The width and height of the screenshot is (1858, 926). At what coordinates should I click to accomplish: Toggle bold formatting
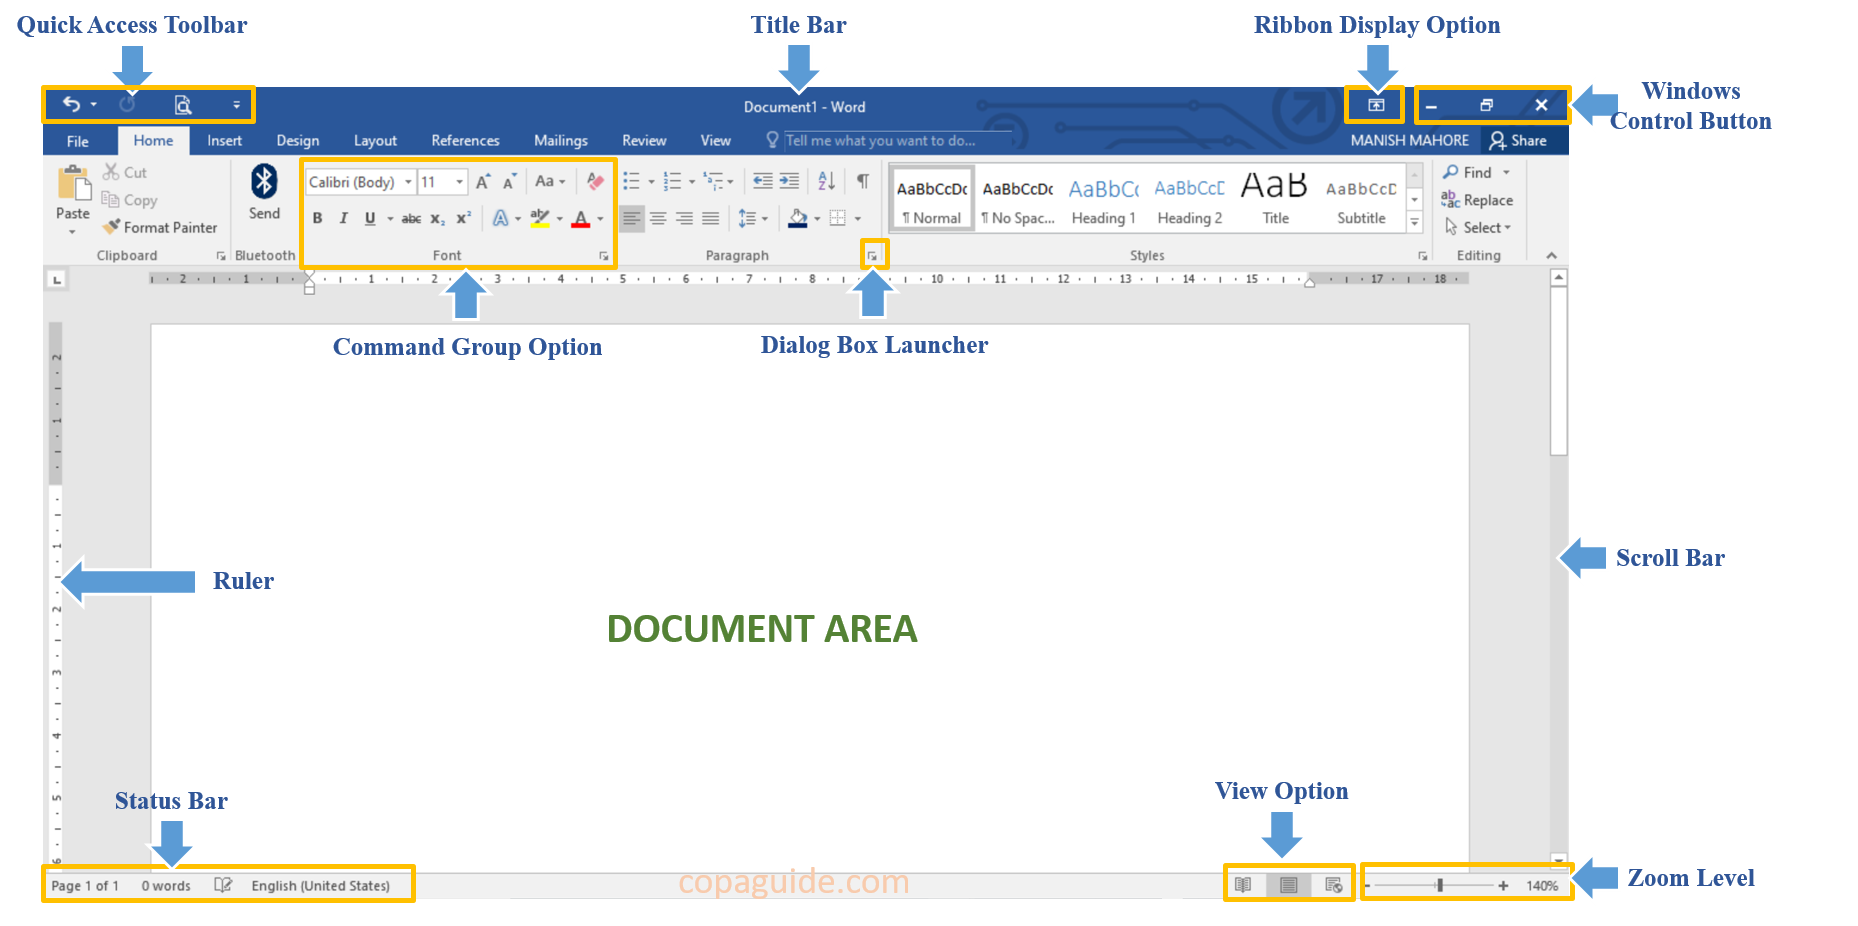coord(318,218)
